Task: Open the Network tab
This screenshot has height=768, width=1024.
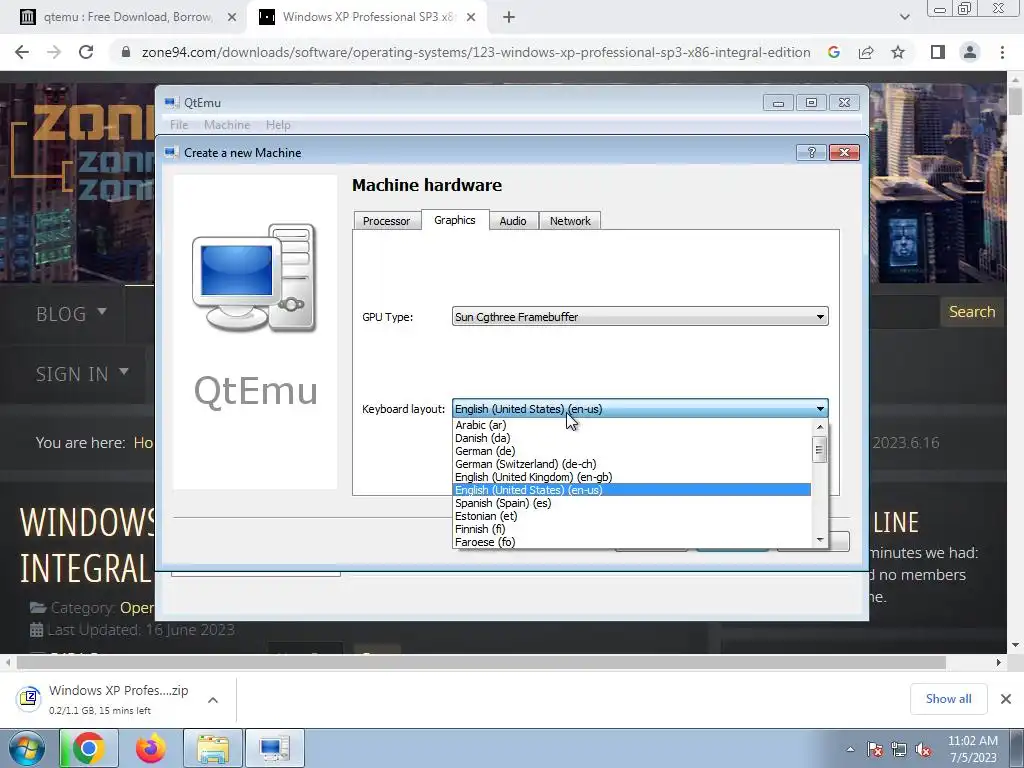Action: coord(570,221)
